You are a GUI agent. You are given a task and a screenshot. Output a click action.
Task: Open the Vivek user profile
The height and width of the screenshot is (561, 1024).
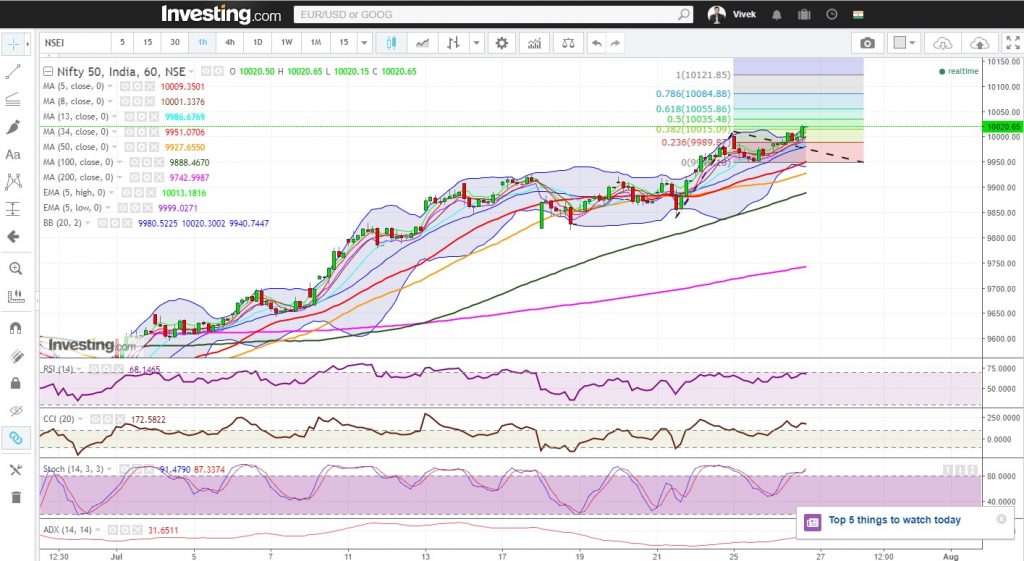[x=732, y=14]
